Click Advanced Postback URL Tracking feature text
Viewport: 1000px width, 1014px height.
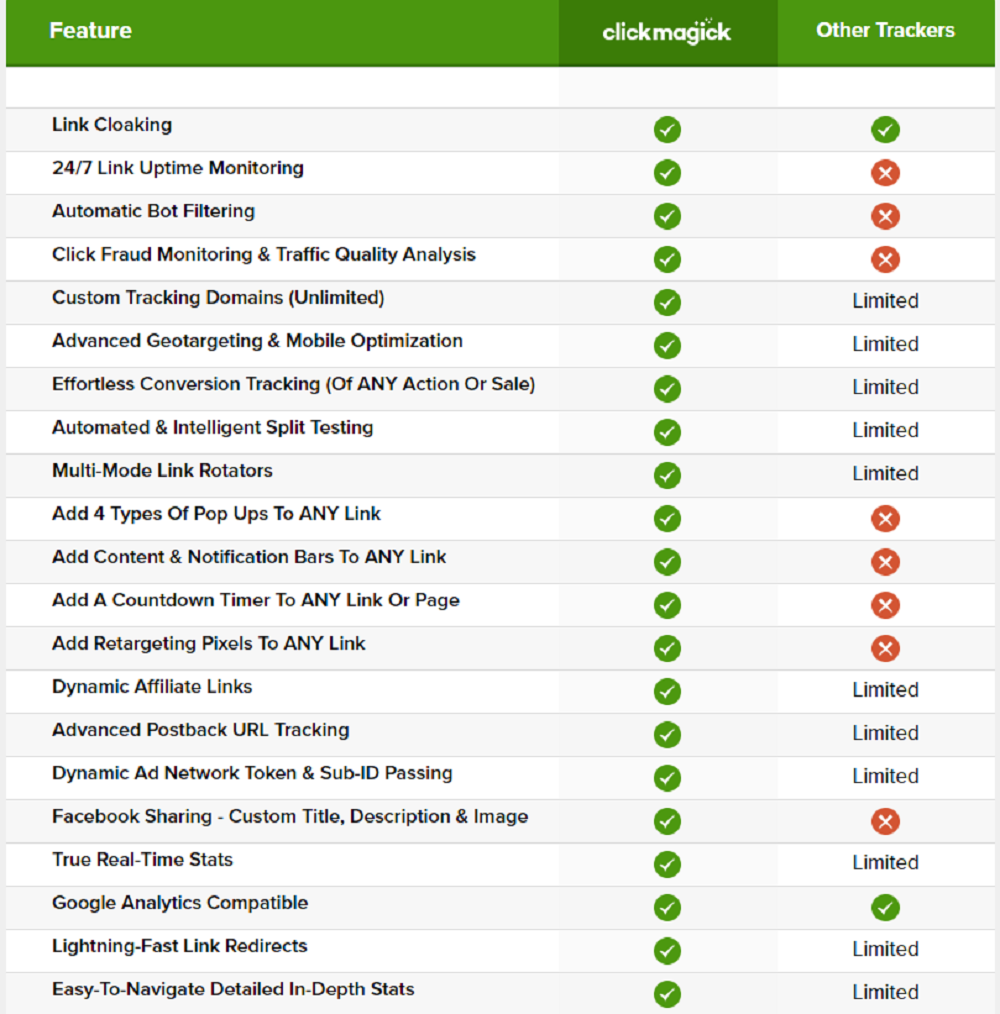tap(201, 730)
